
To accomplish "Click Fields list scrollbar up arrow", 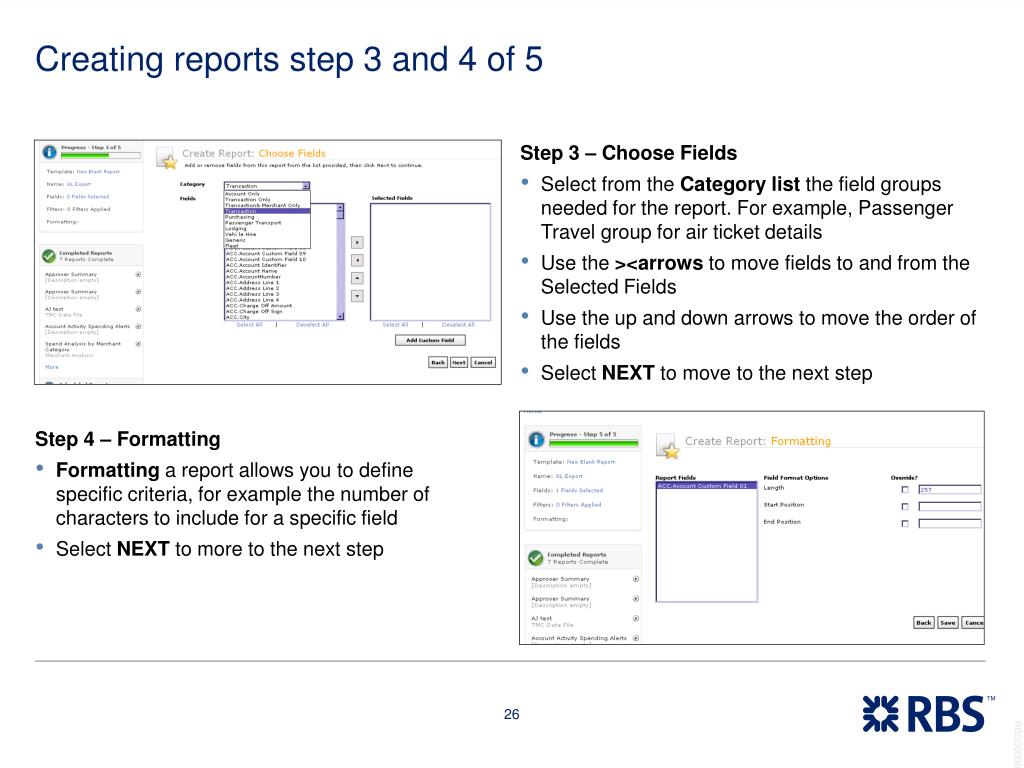I will point(340,207).
